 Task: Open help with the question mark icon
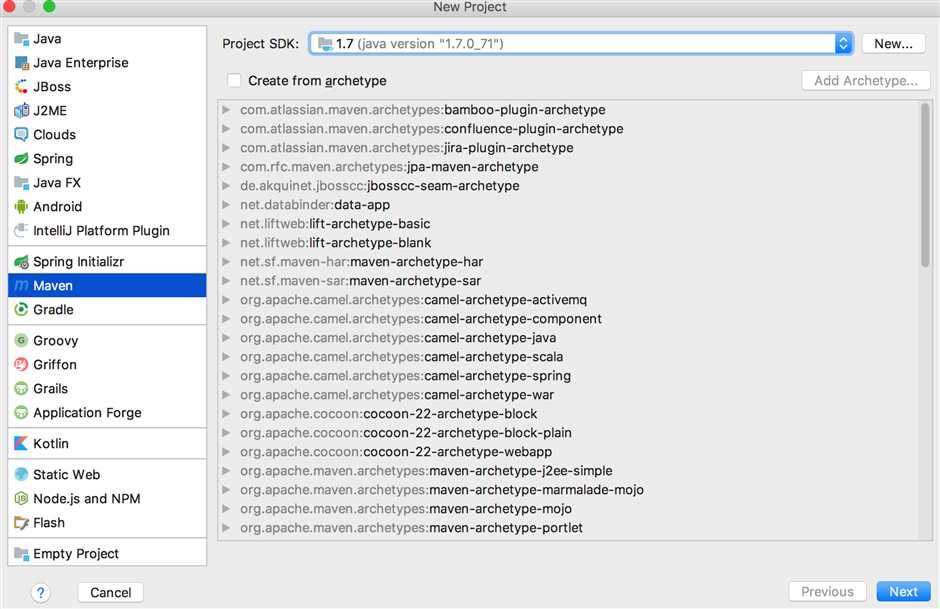click(40, 593)
